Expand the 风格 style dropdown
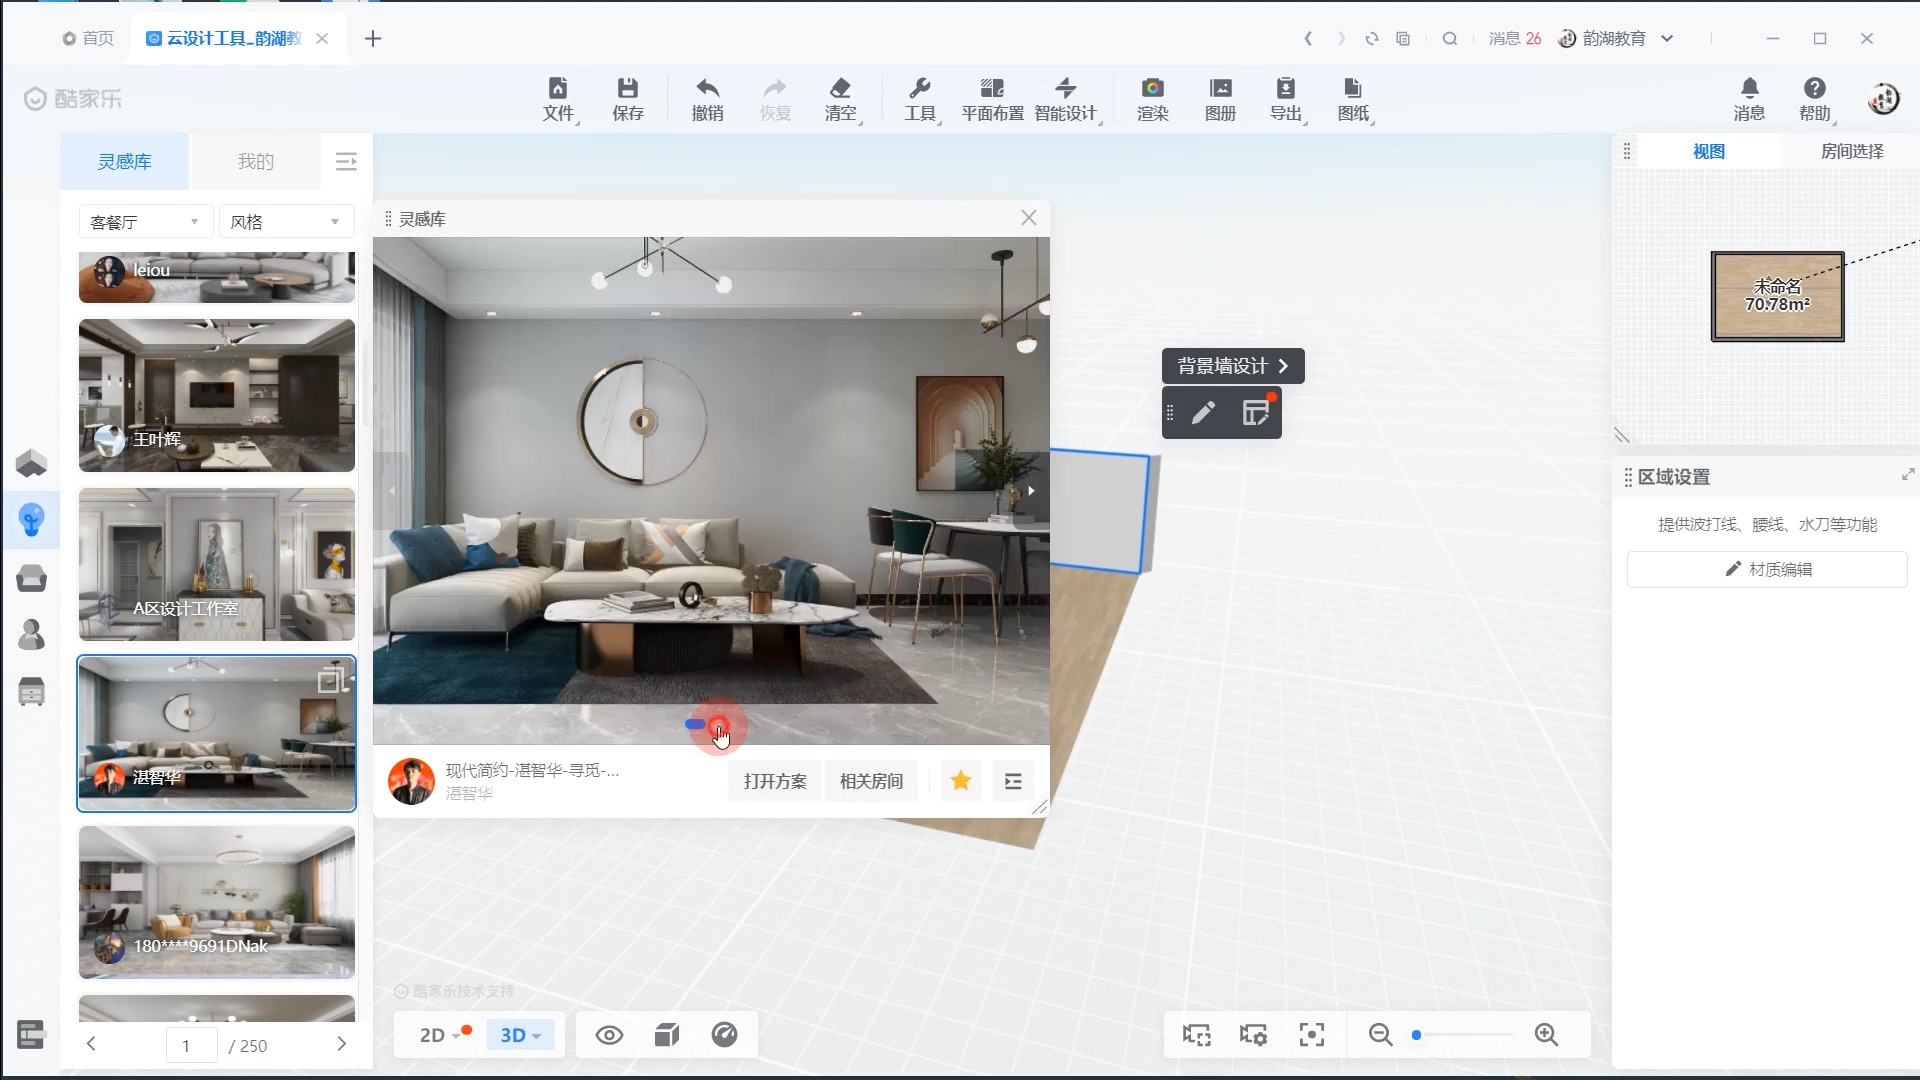 coord(286,222)
